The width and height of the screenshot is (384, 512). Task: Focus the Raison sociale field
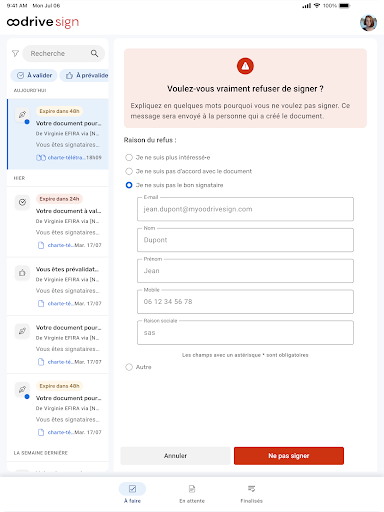coord(245,333)
